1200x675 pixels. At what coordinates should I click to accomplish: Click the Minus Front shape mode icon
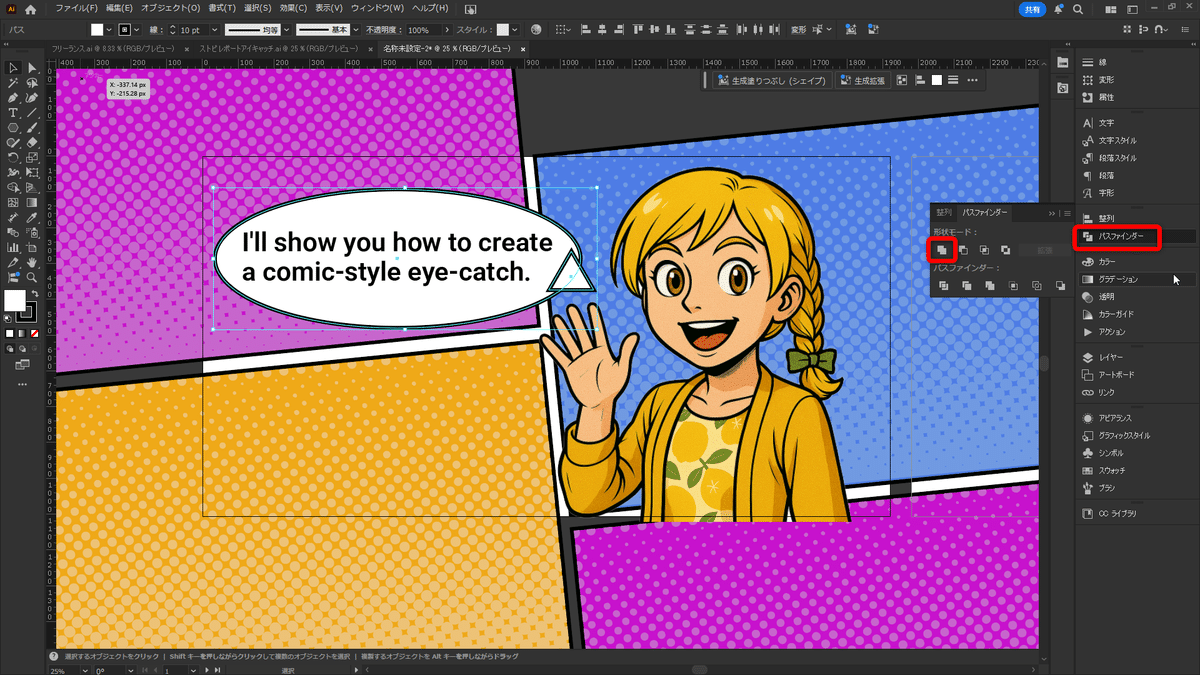click(x=964, y=249)
